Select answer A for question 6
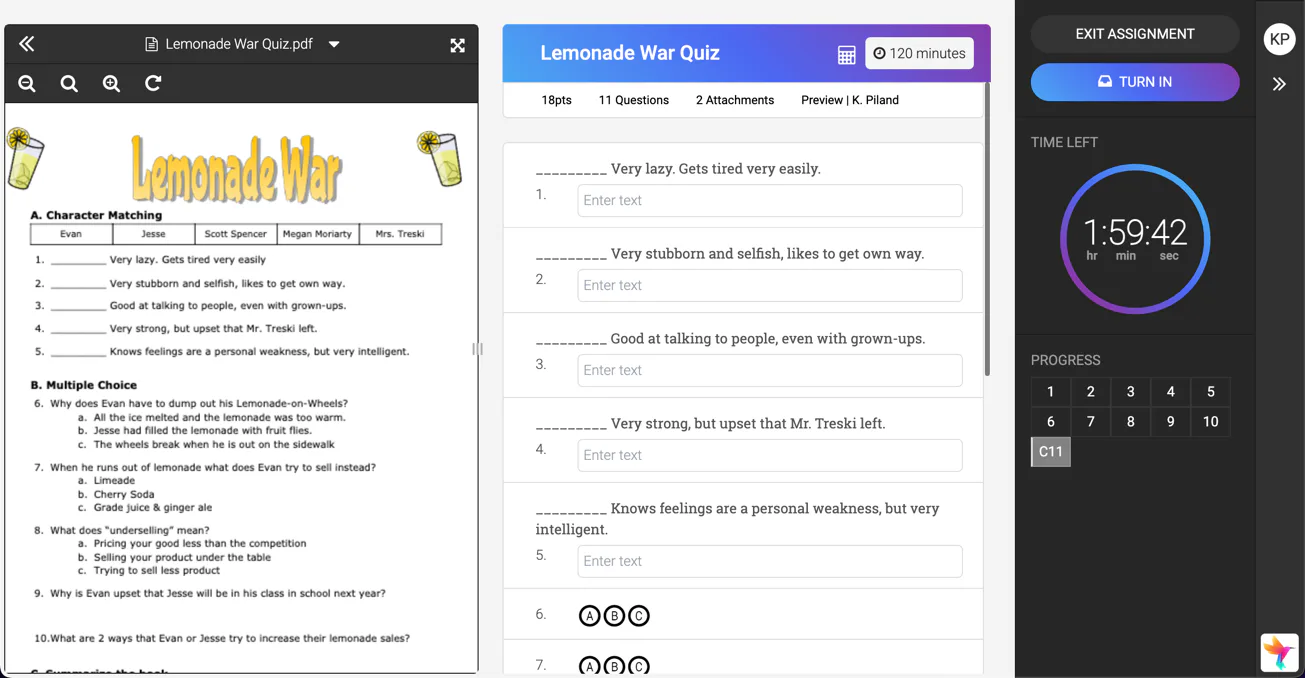 (x=590, y=616)
